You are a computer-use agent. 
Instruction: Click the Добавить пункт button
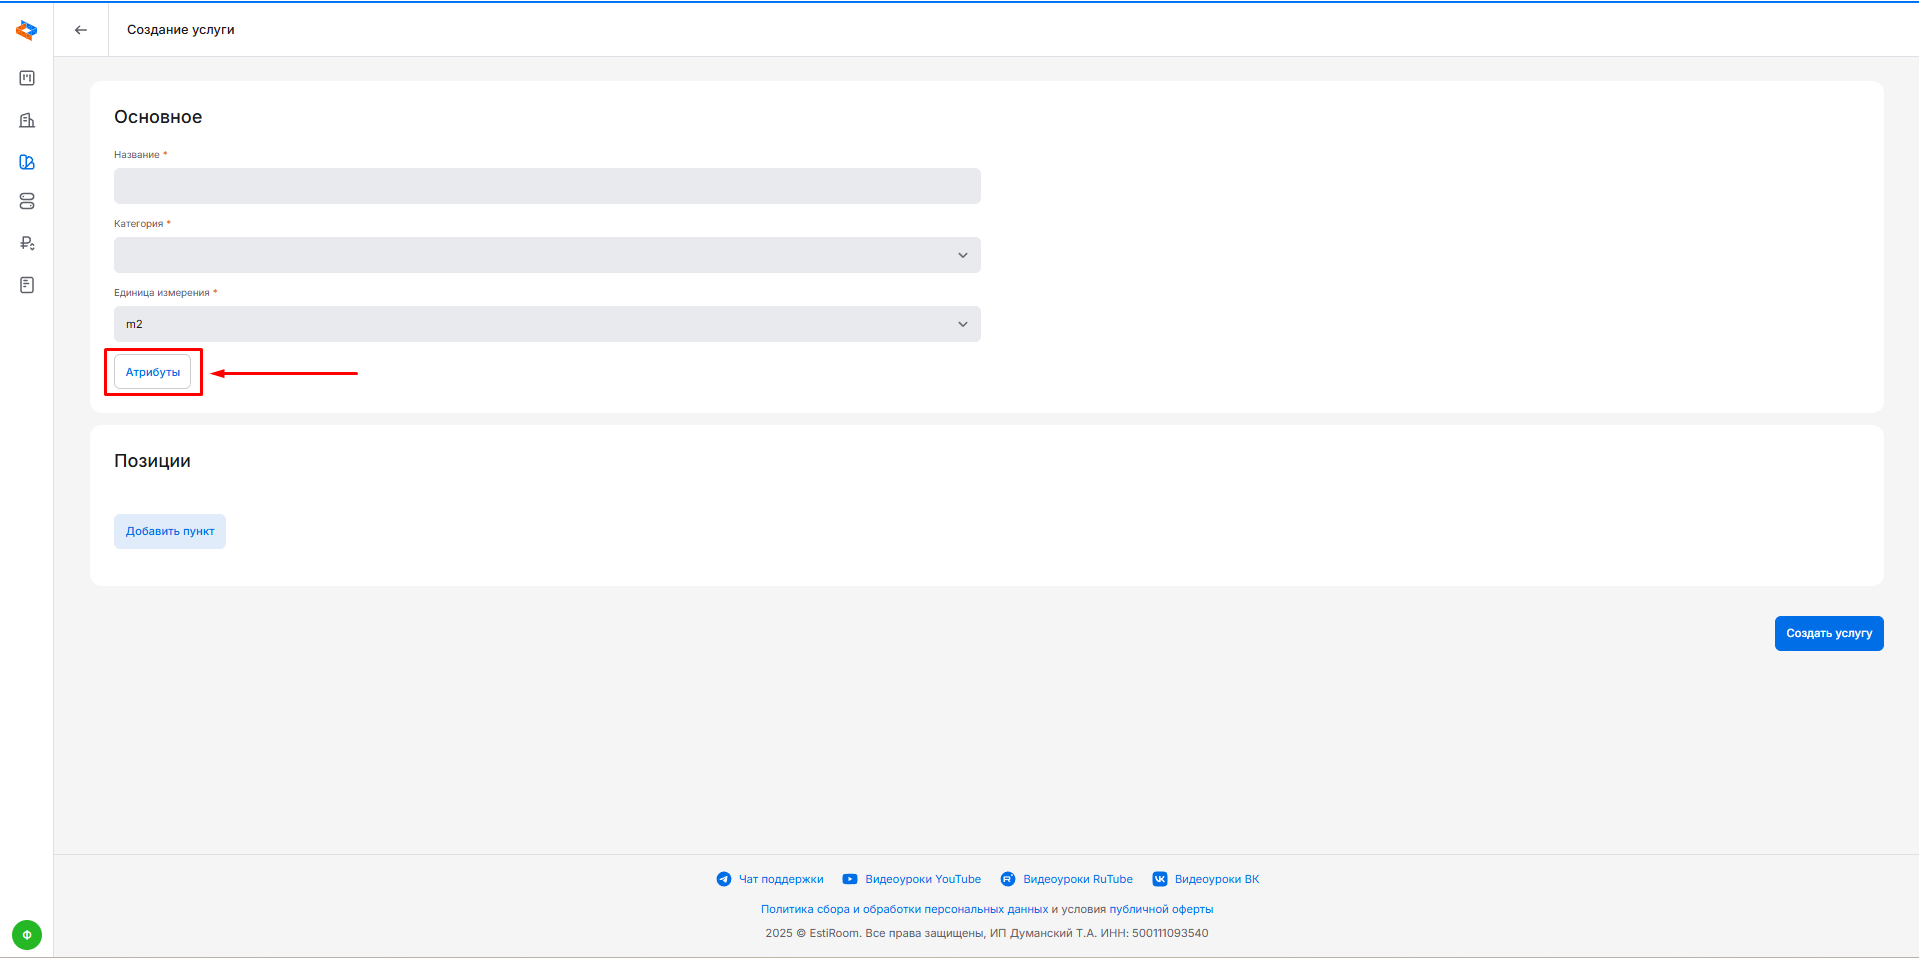(x=170, y=531)
